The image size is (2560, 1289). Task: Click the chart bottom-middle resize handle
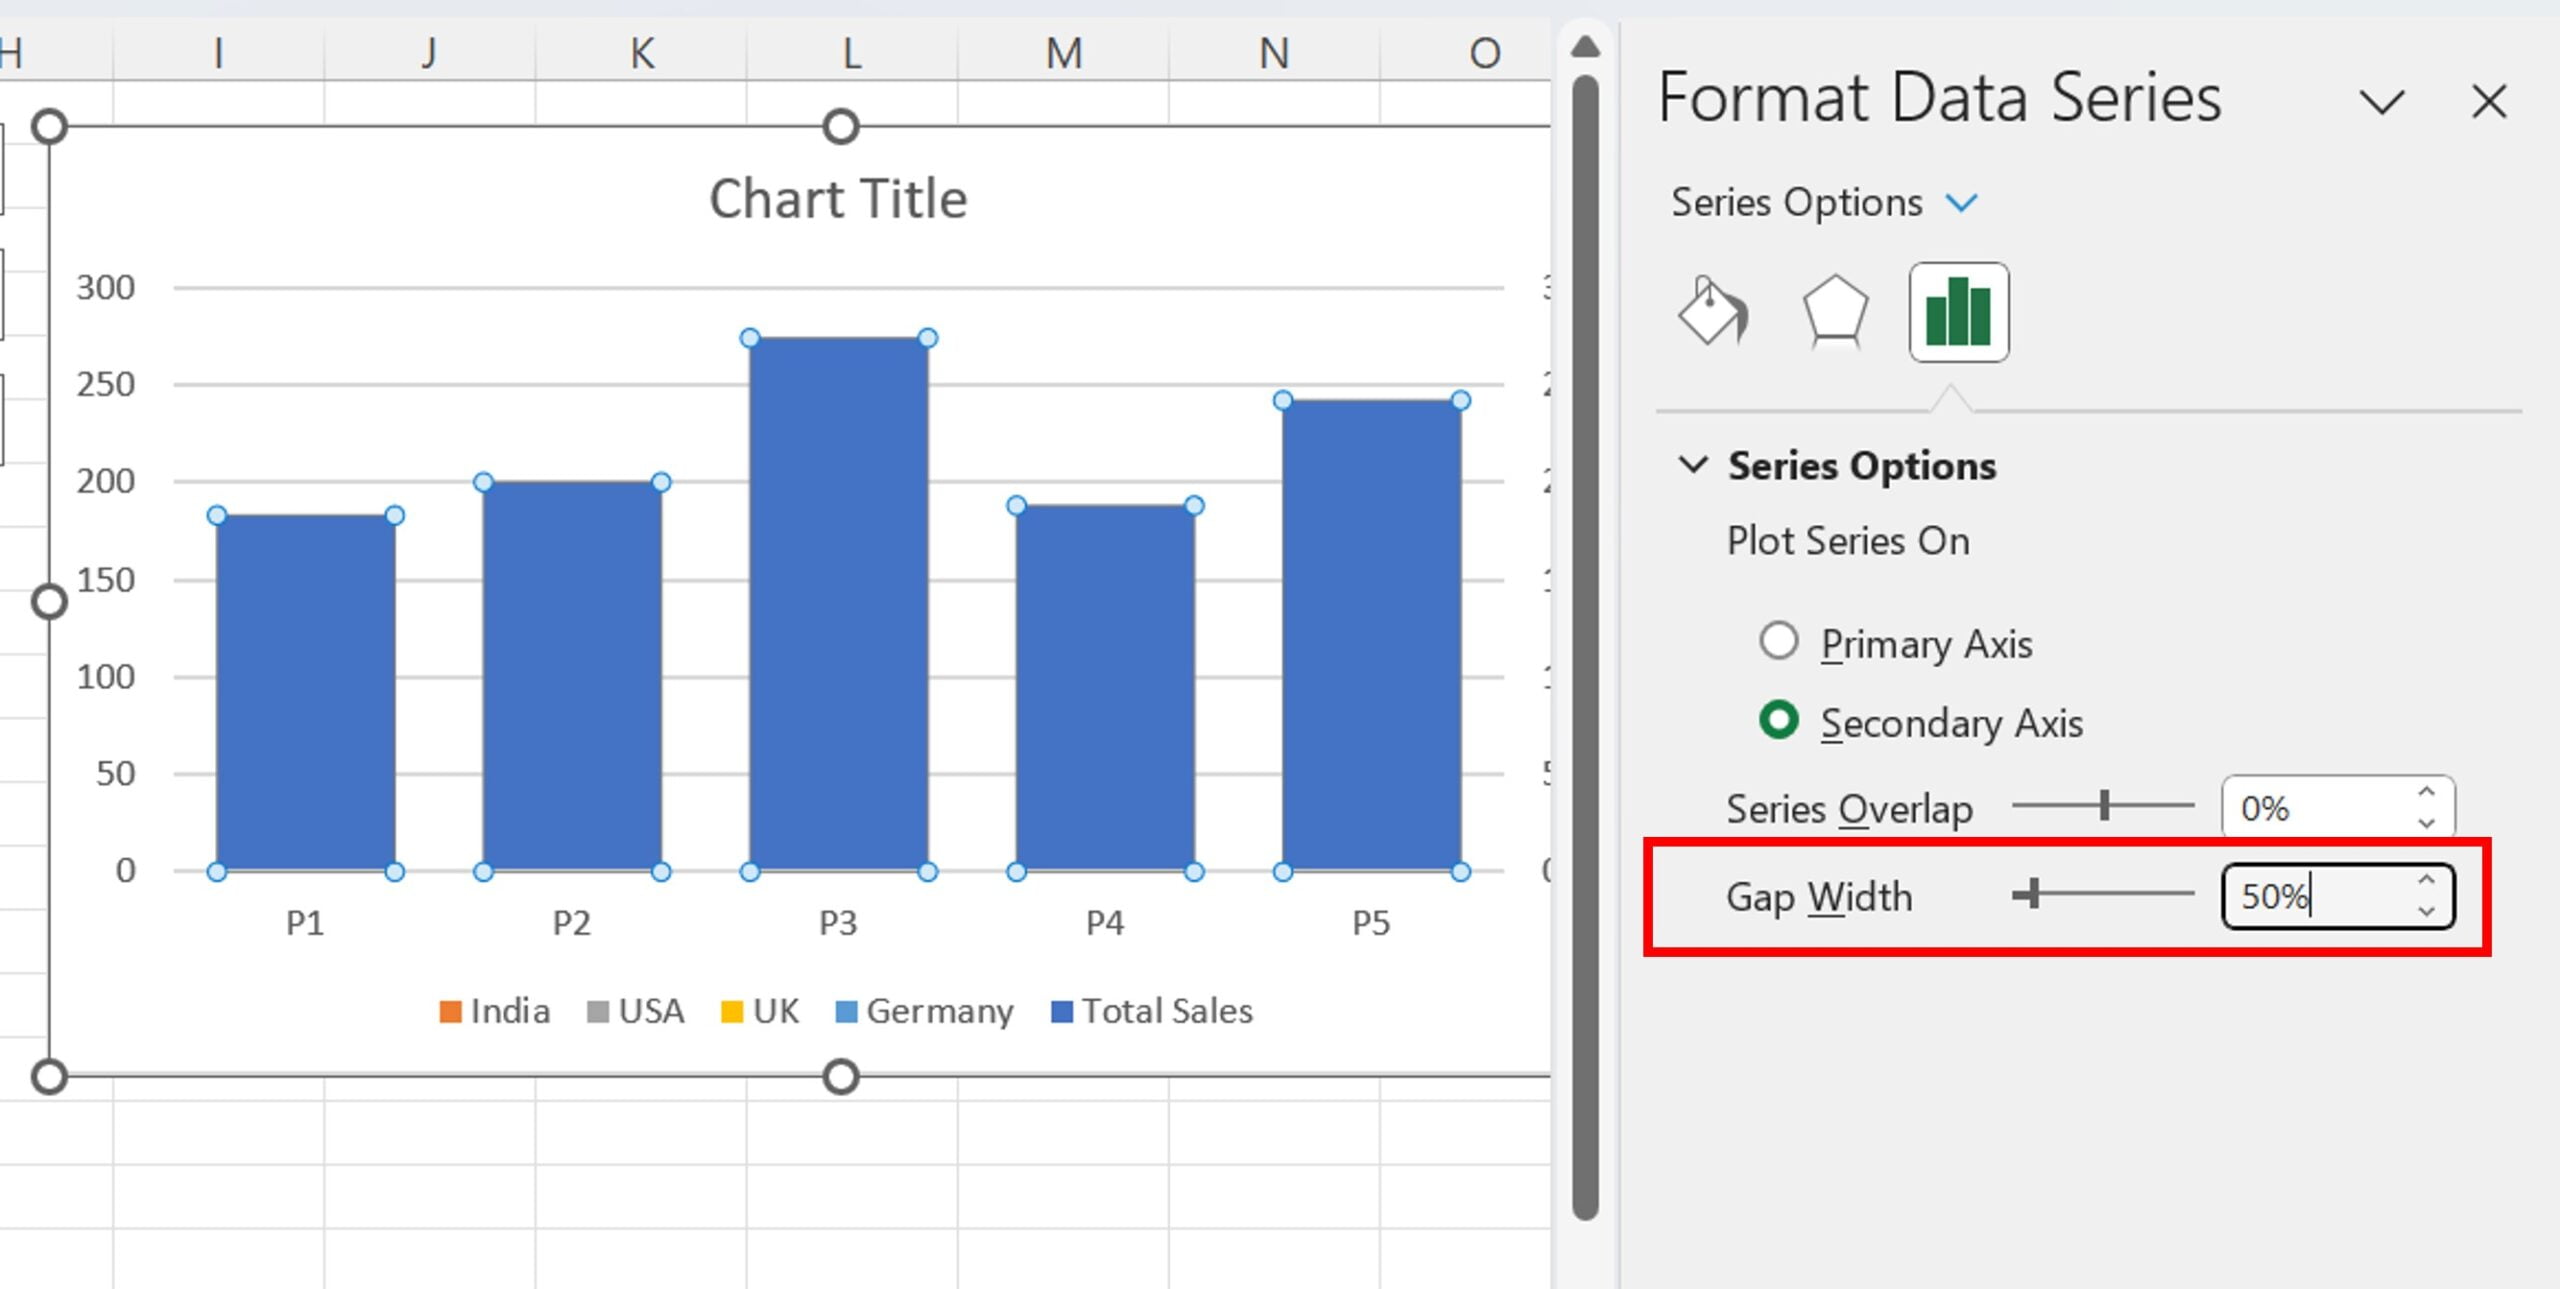[x=841, y=1077]
